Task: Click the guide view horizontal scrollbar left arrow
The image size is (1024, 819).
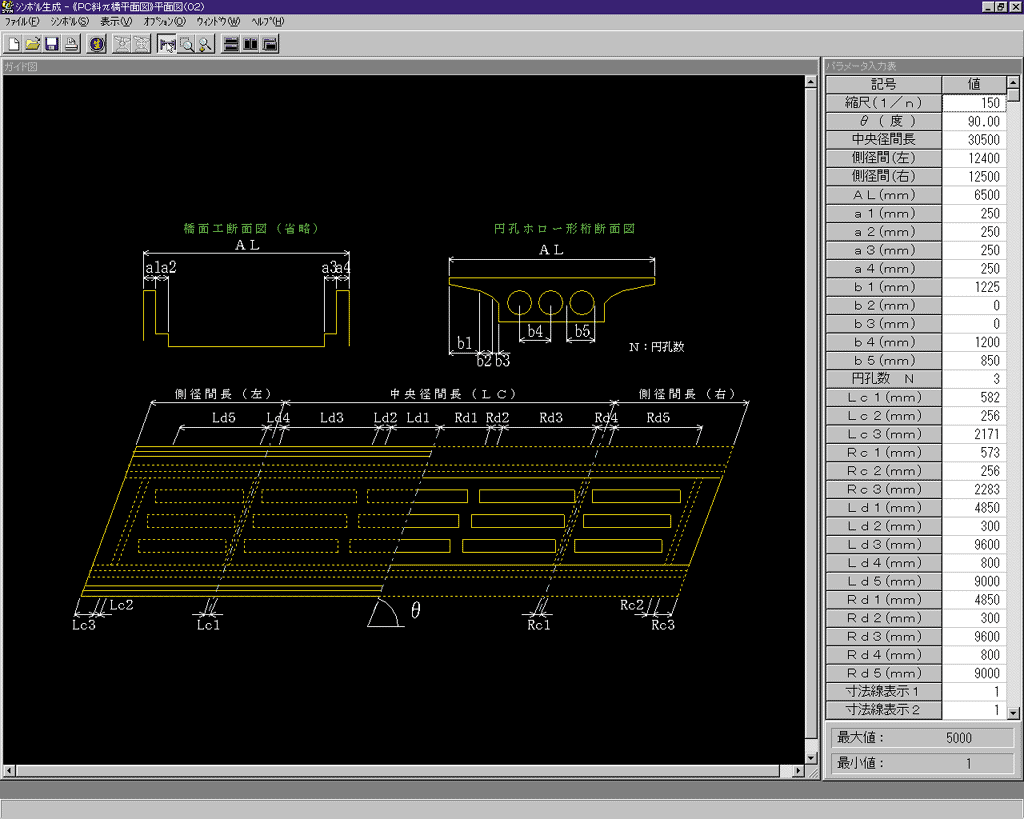Action: (9, 771)
